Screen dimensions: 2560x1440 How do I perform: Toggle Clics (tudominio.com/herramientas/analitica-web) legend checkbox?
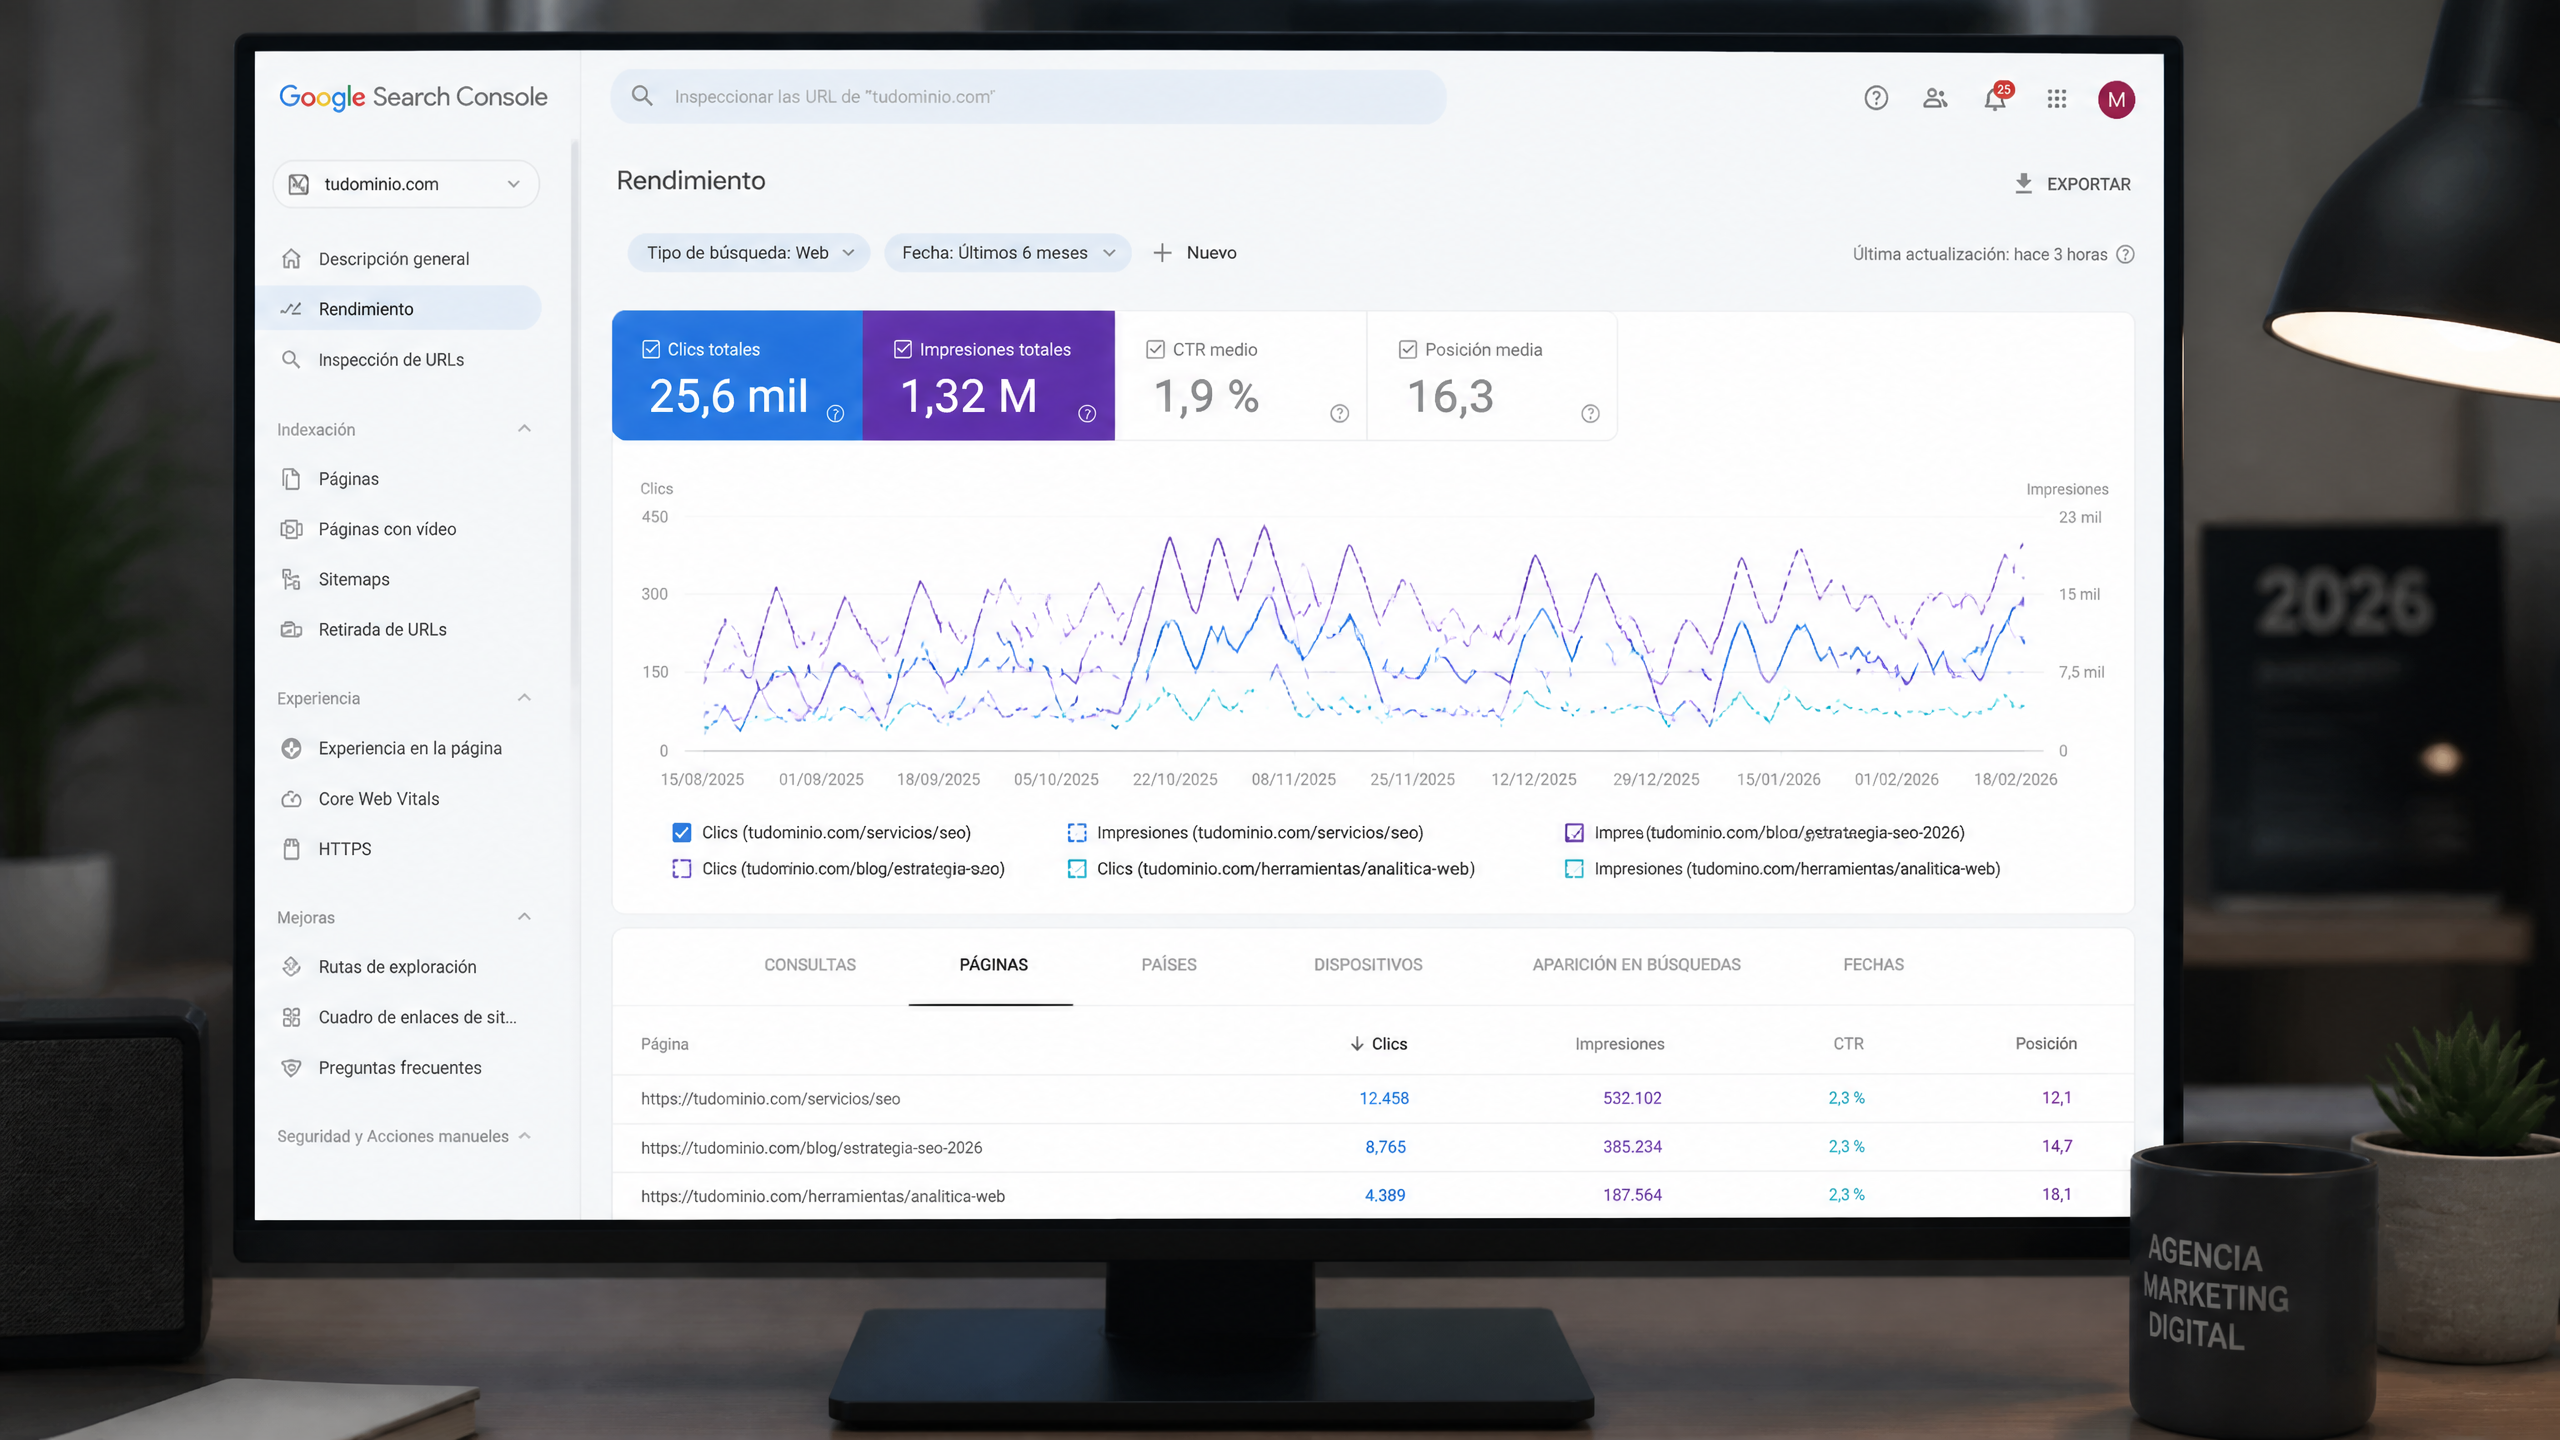pos(1077,869)
